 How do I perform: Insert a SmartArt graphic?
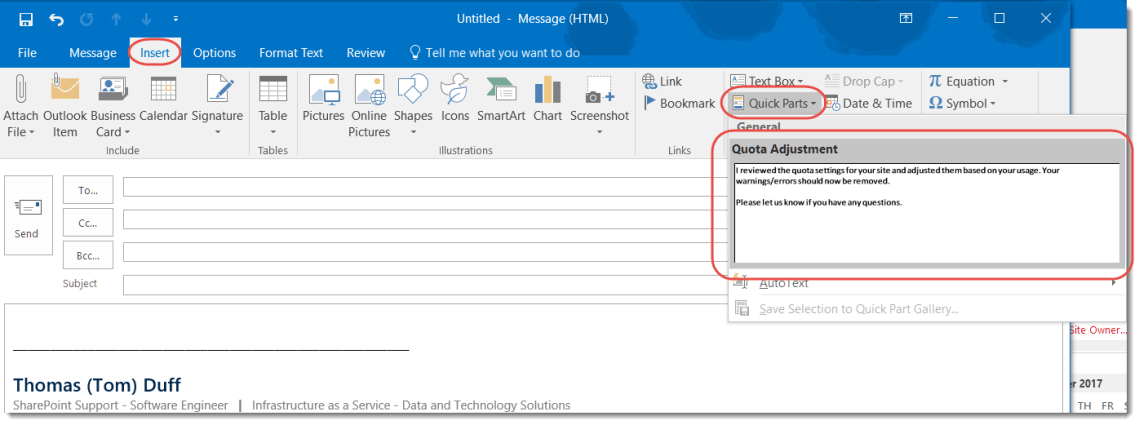click(501, 100)
